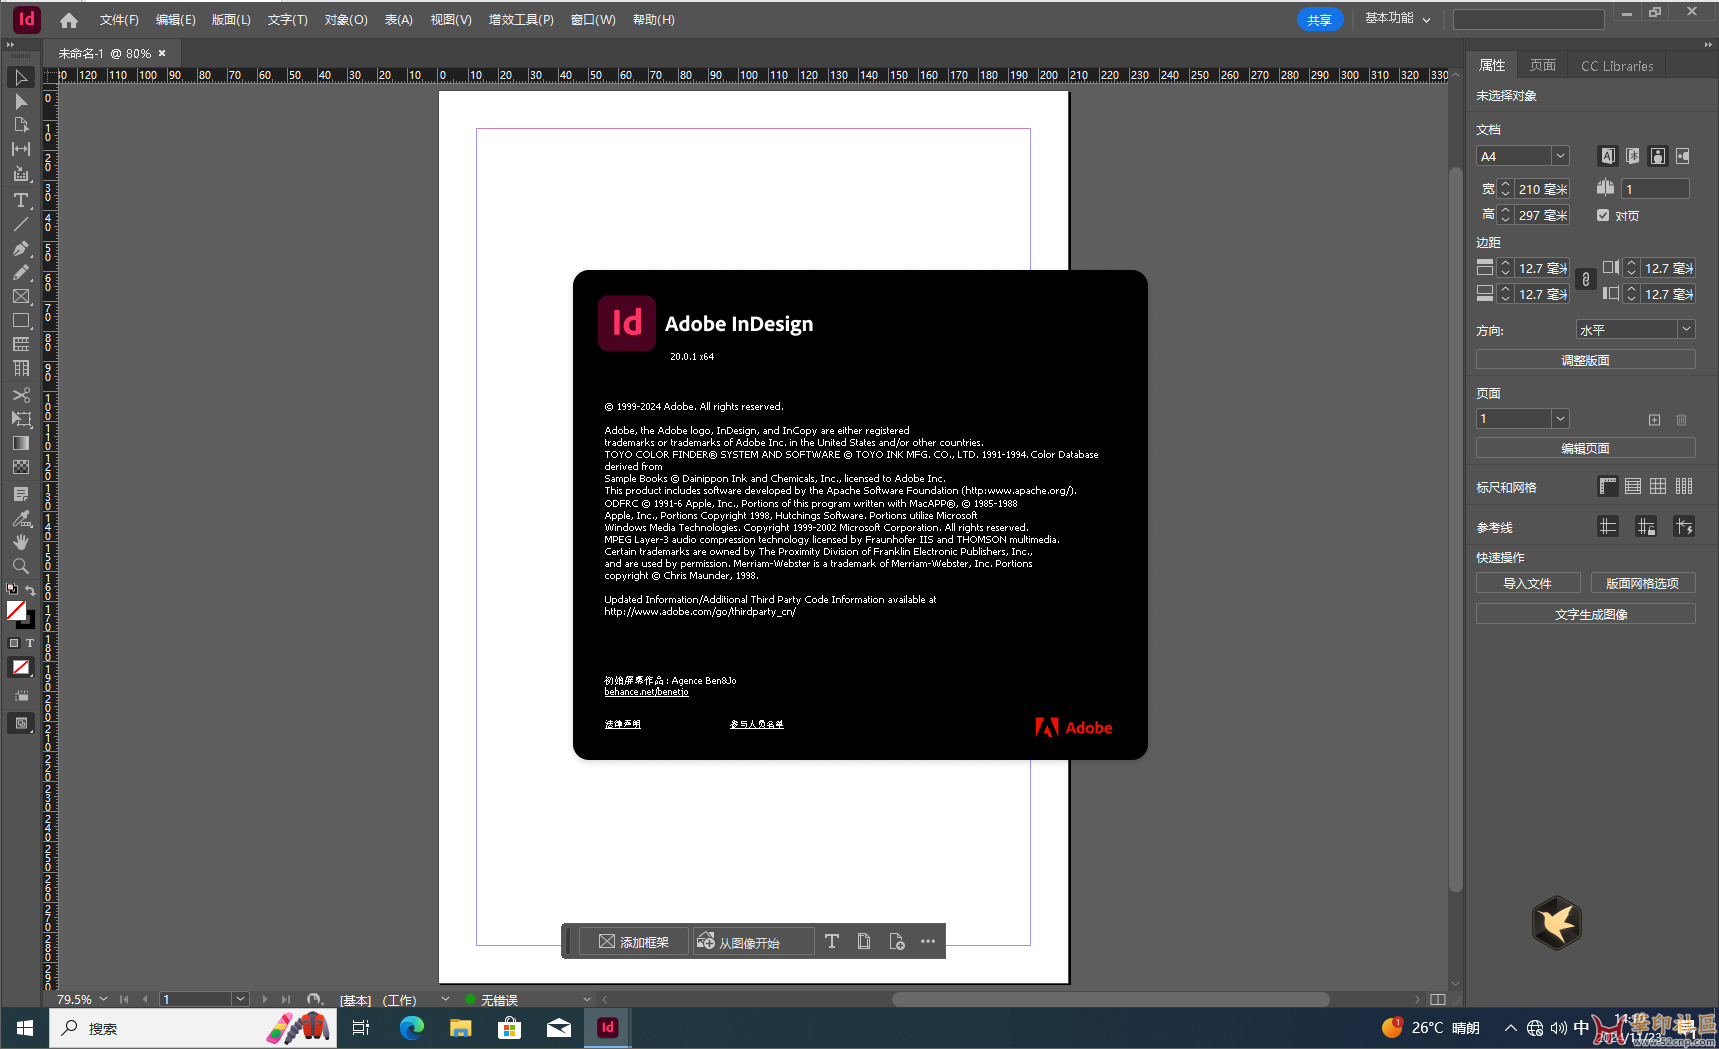Viewport: 1719px width, 1049px height.
Task: Open the 对象(O) menu
Action: coord(346,20)
